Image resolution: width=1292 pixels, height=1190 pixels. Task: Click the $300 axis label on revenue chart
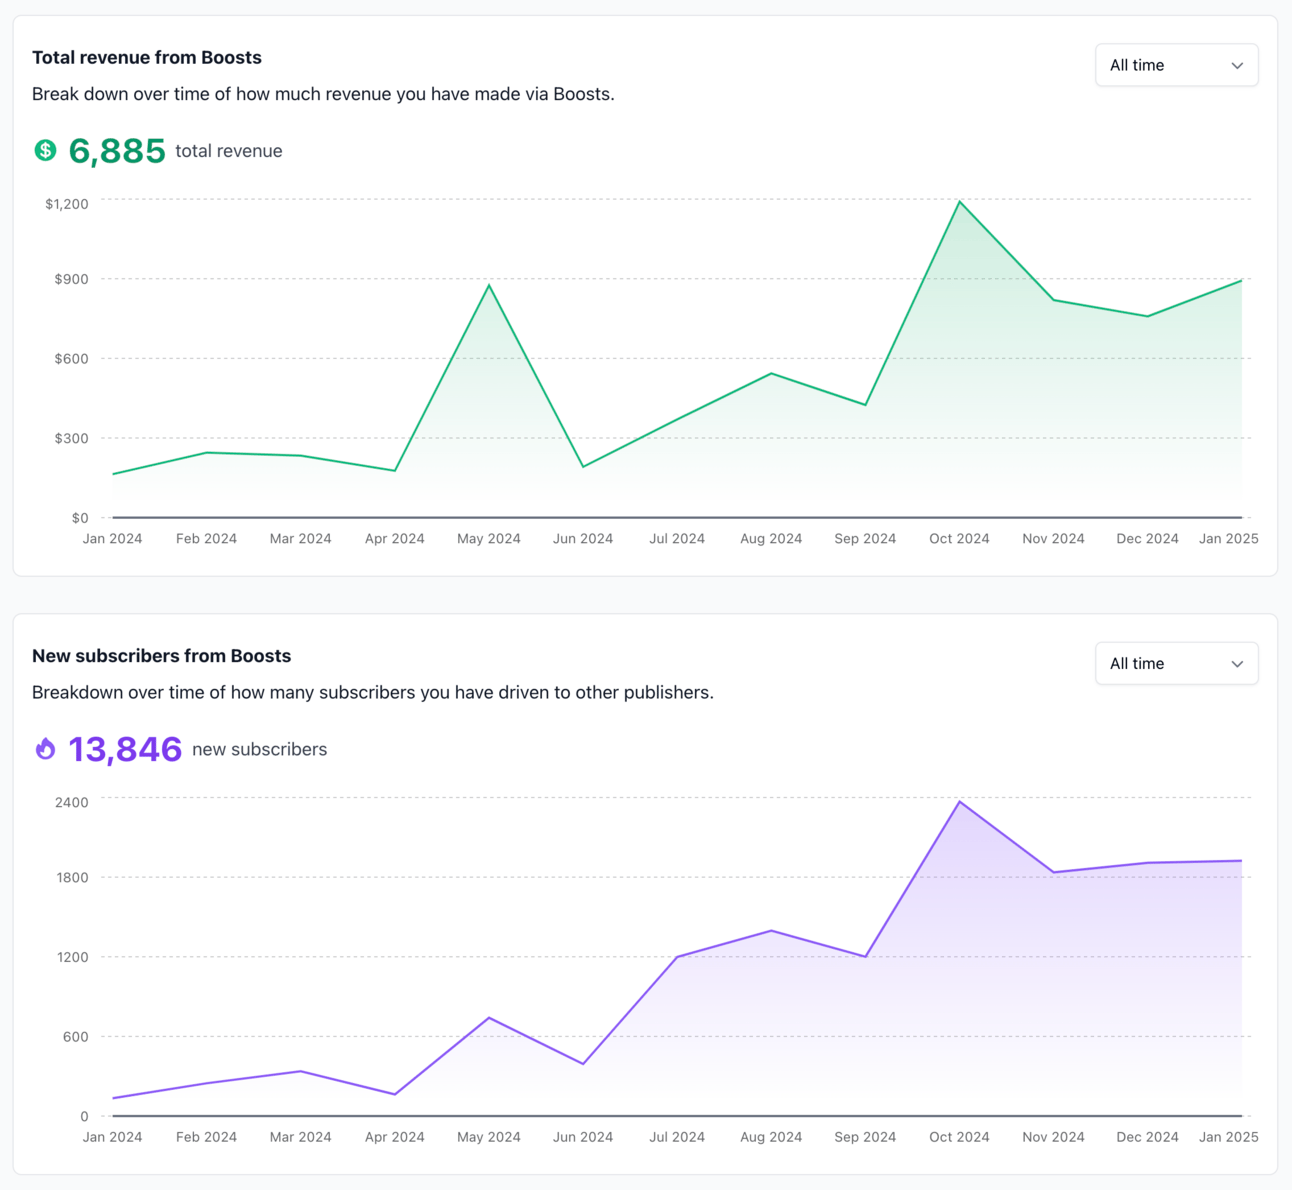coord(71,438)
